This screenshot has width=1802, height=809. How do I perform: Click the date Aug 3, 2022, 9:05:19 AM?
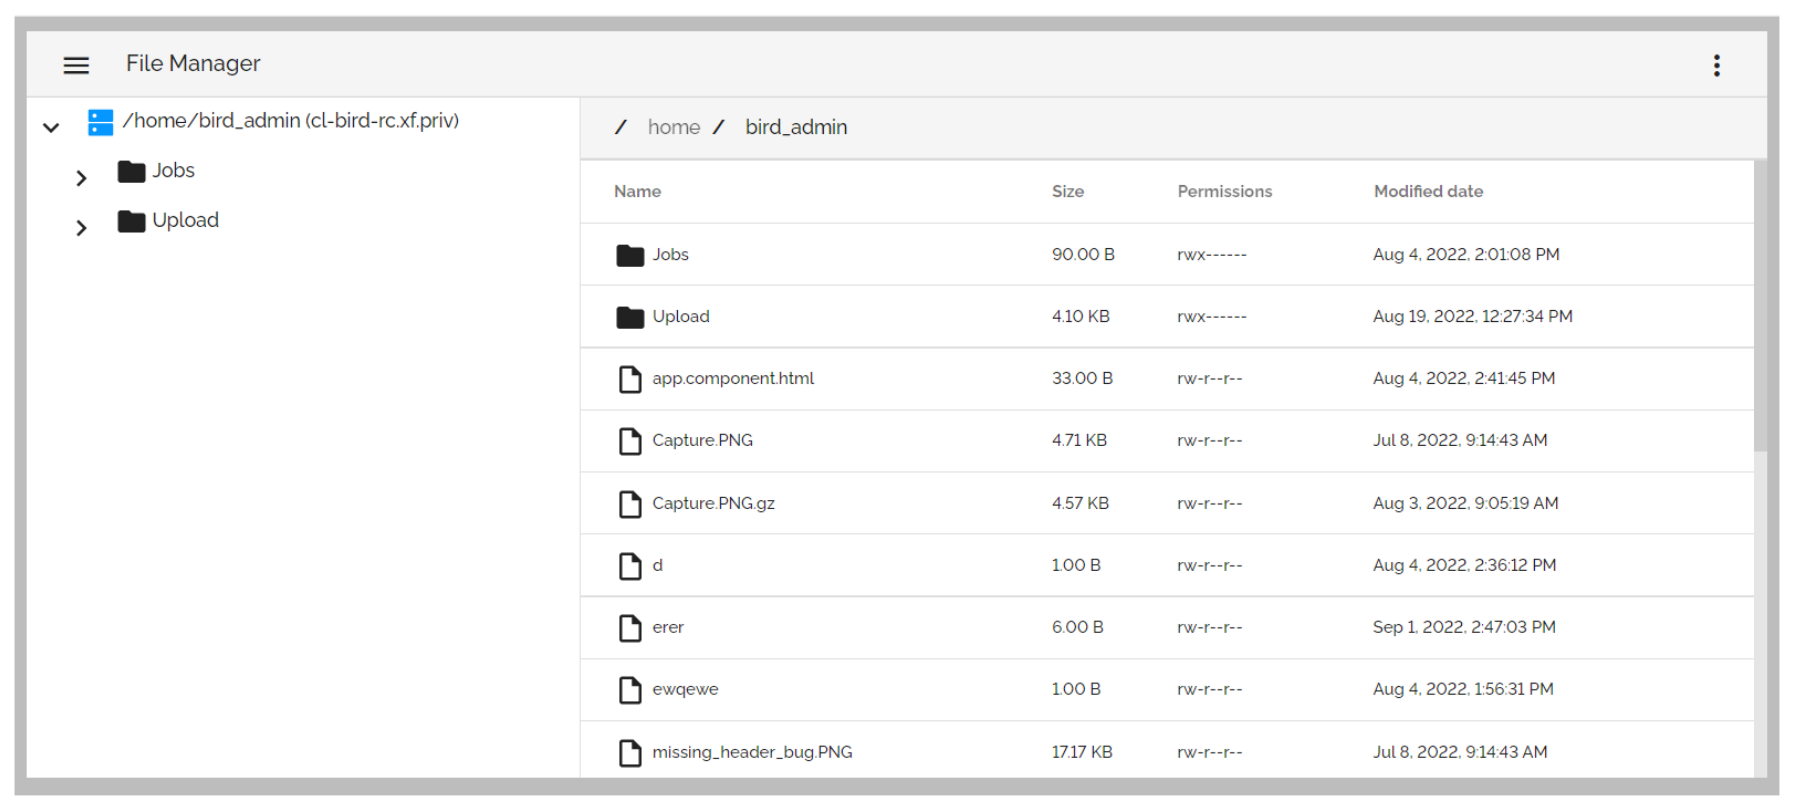coord(1465,504)
